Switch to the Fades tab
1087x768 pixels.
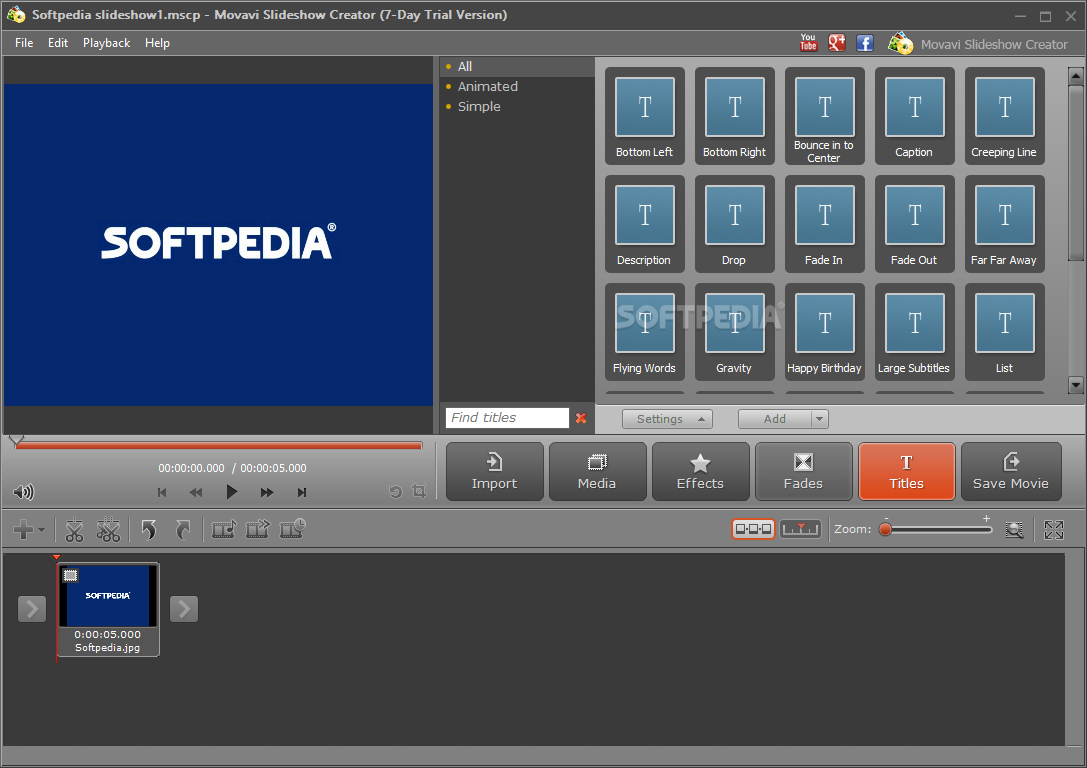pos(803,471)
